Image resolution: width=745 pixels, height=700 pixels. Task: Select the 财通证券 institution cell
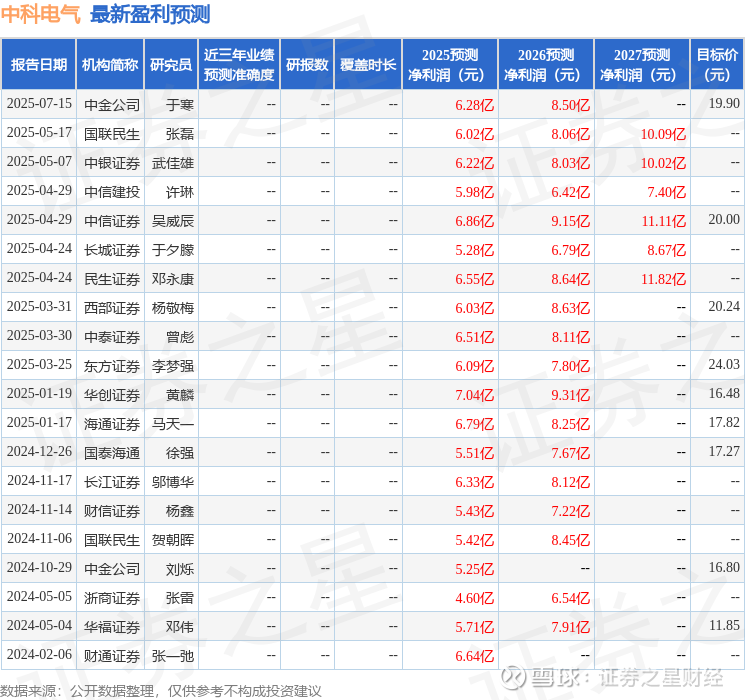click(112, 656)
